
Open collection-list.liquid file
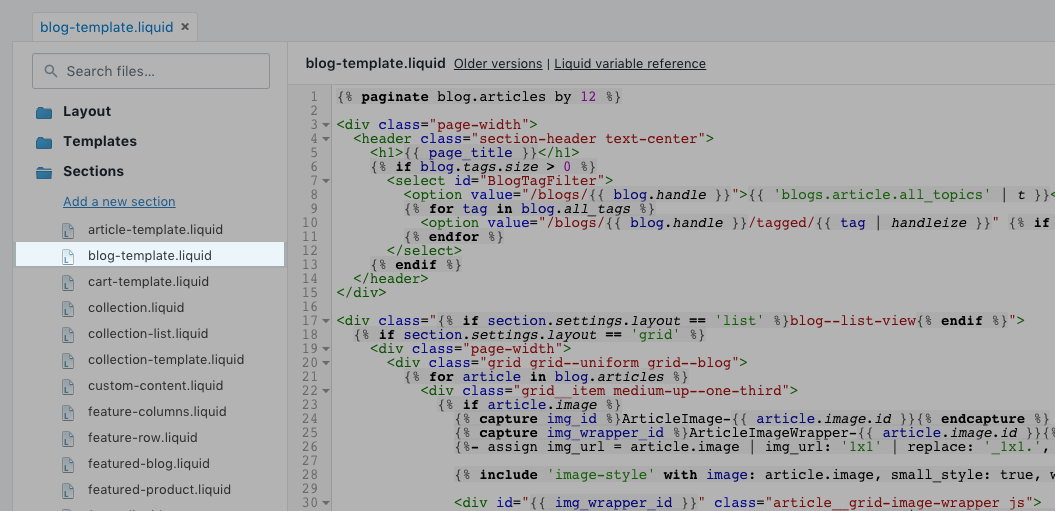(x=148, y=334)
